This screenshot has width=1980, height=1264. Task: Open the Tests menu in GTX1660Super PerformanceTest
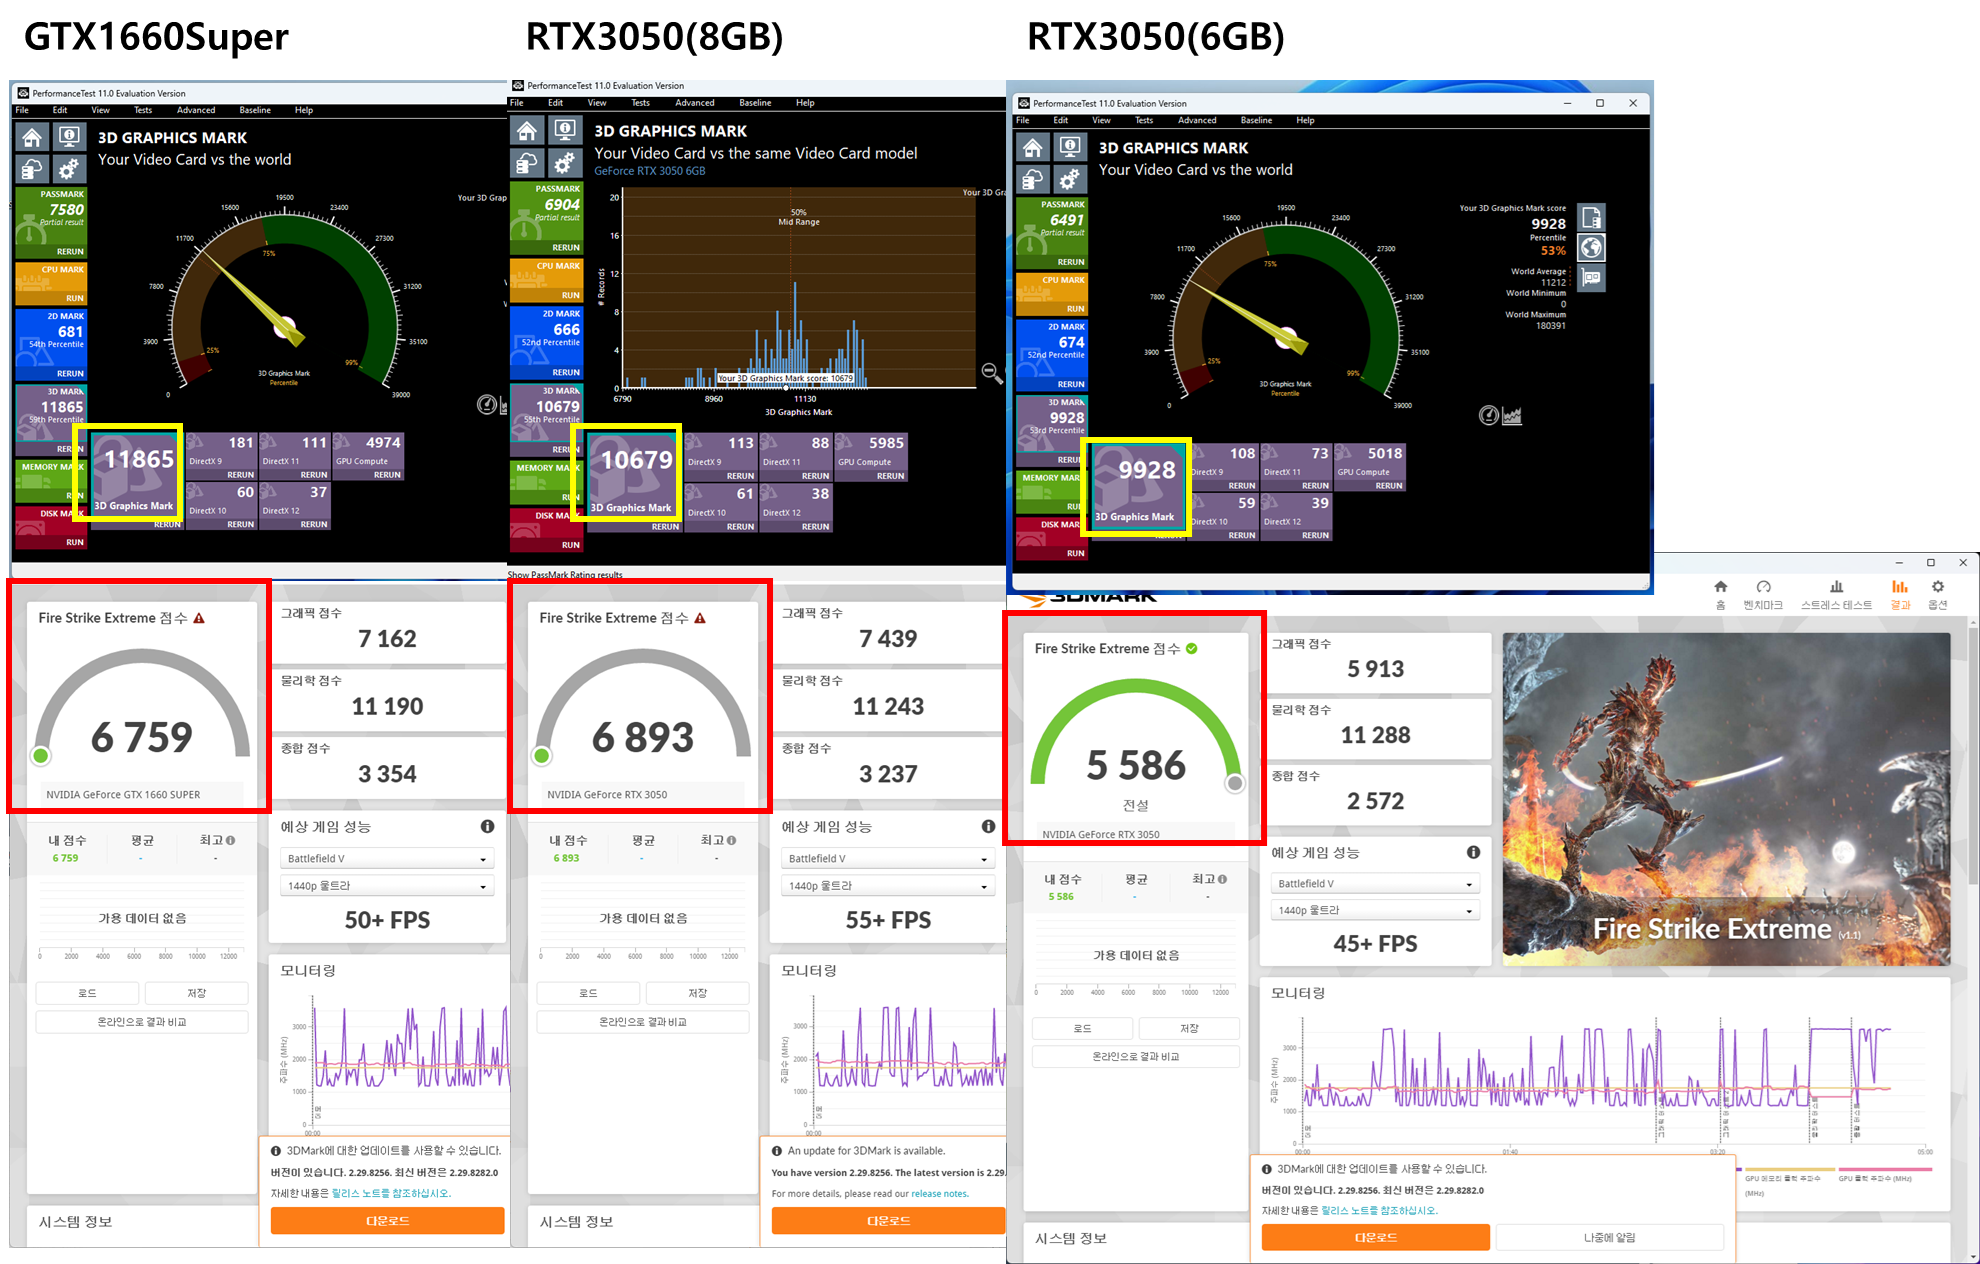[x=143, y=110]
